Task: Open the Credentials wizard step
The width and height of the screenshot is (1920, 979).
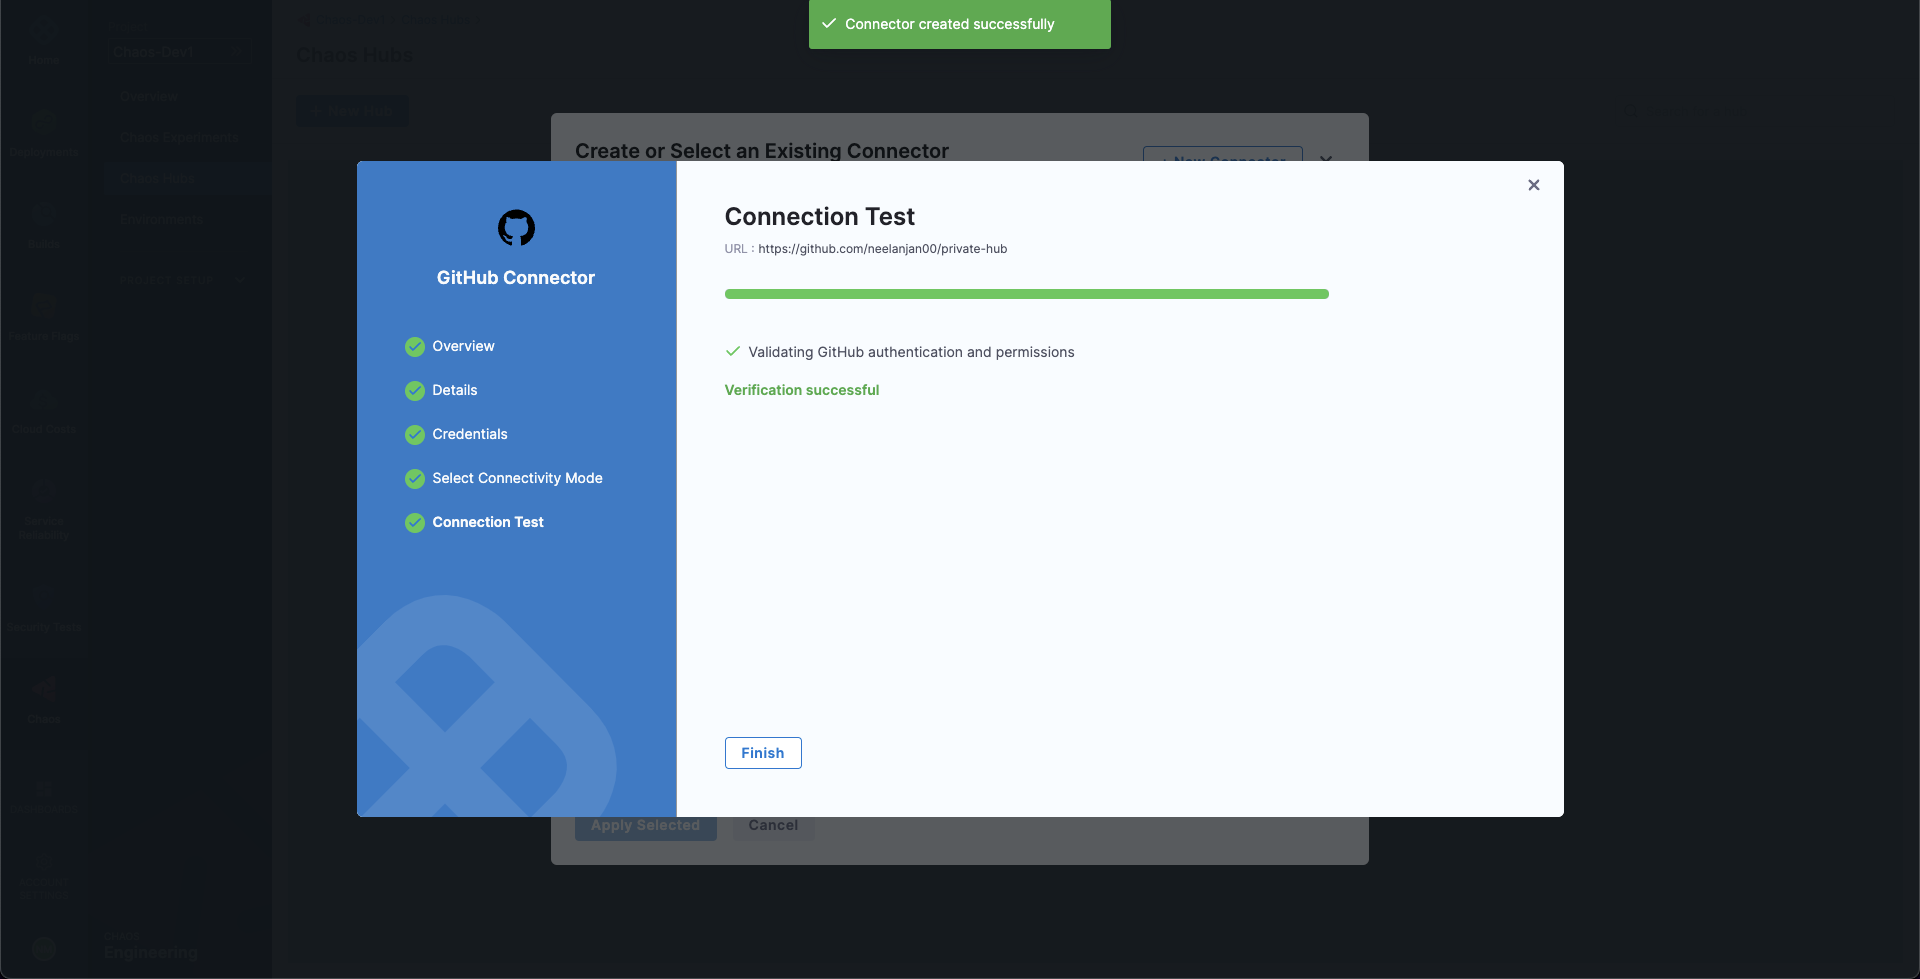Action: (x=469, y=434)
